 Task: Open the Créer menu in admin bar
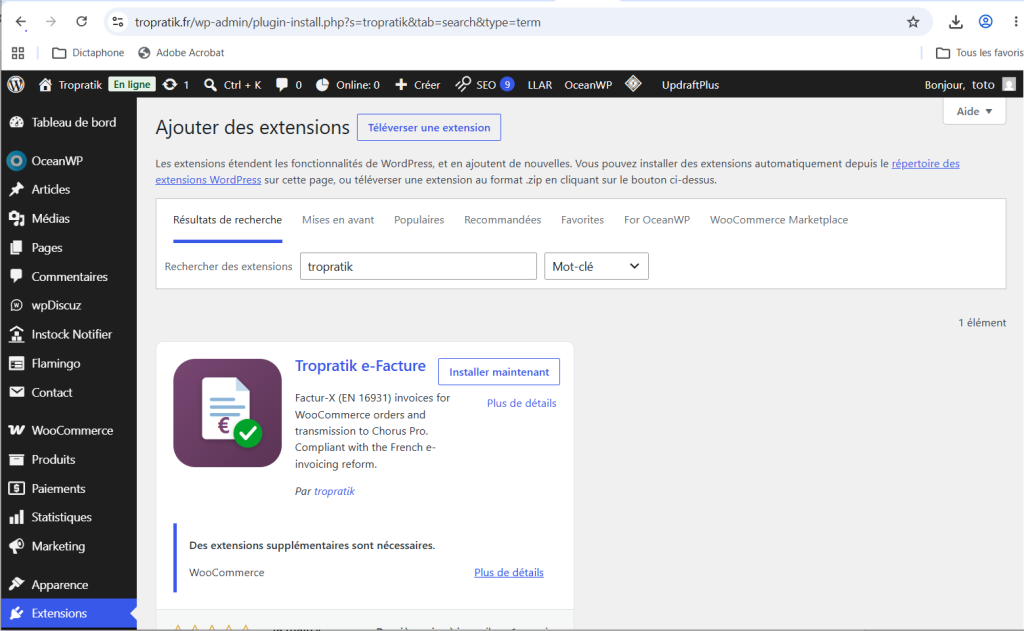coord(418,85)
